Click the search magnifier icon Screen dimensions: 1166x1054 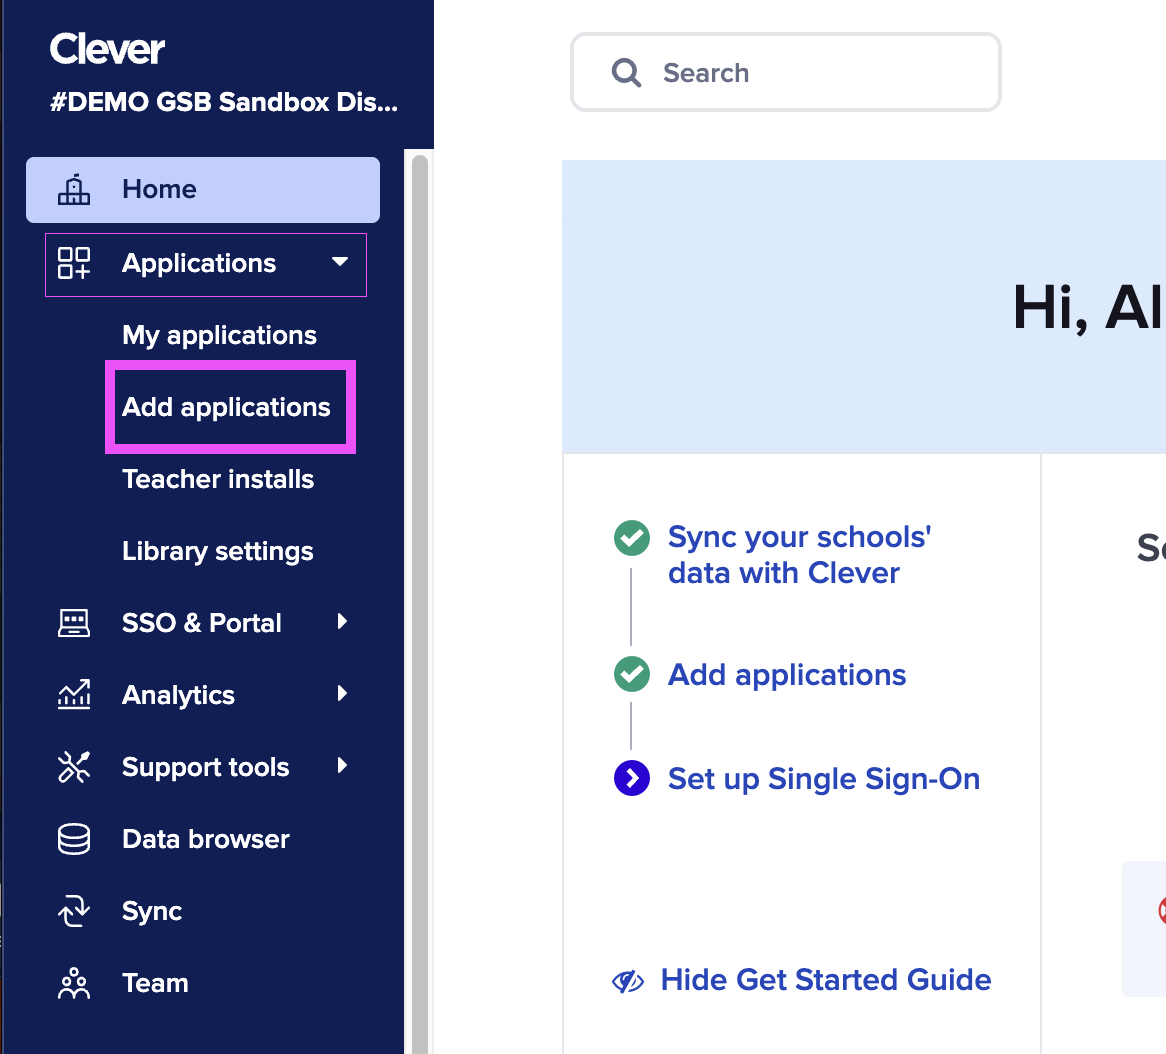(x=626, y=73)
